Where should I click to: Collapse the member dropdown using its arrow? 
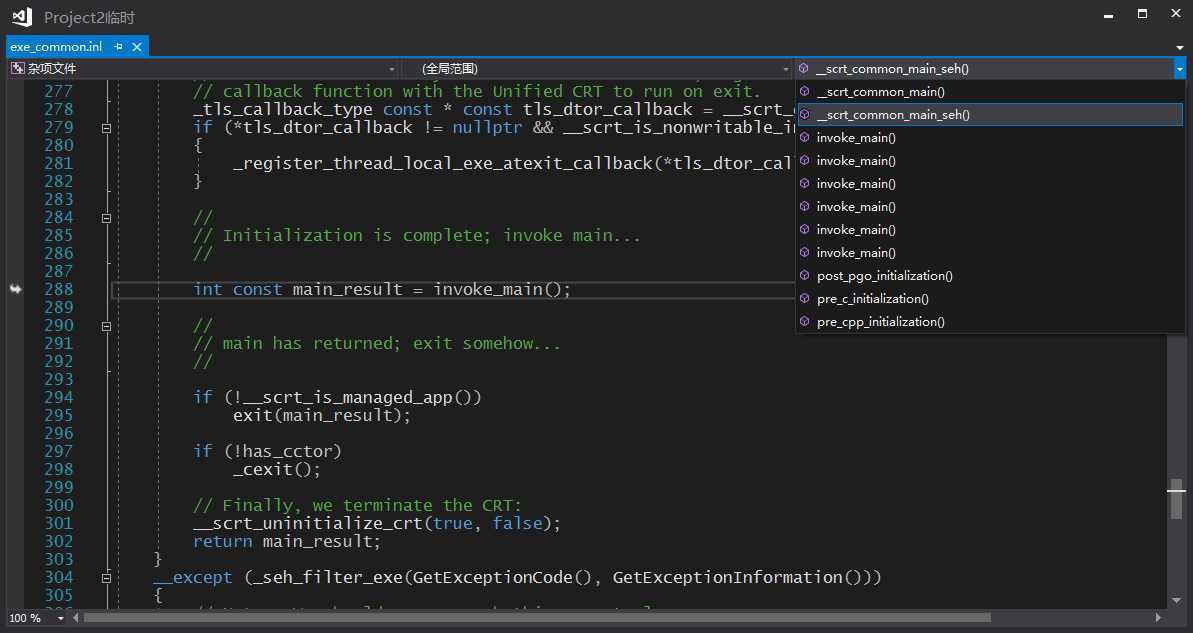point(1179,68)
